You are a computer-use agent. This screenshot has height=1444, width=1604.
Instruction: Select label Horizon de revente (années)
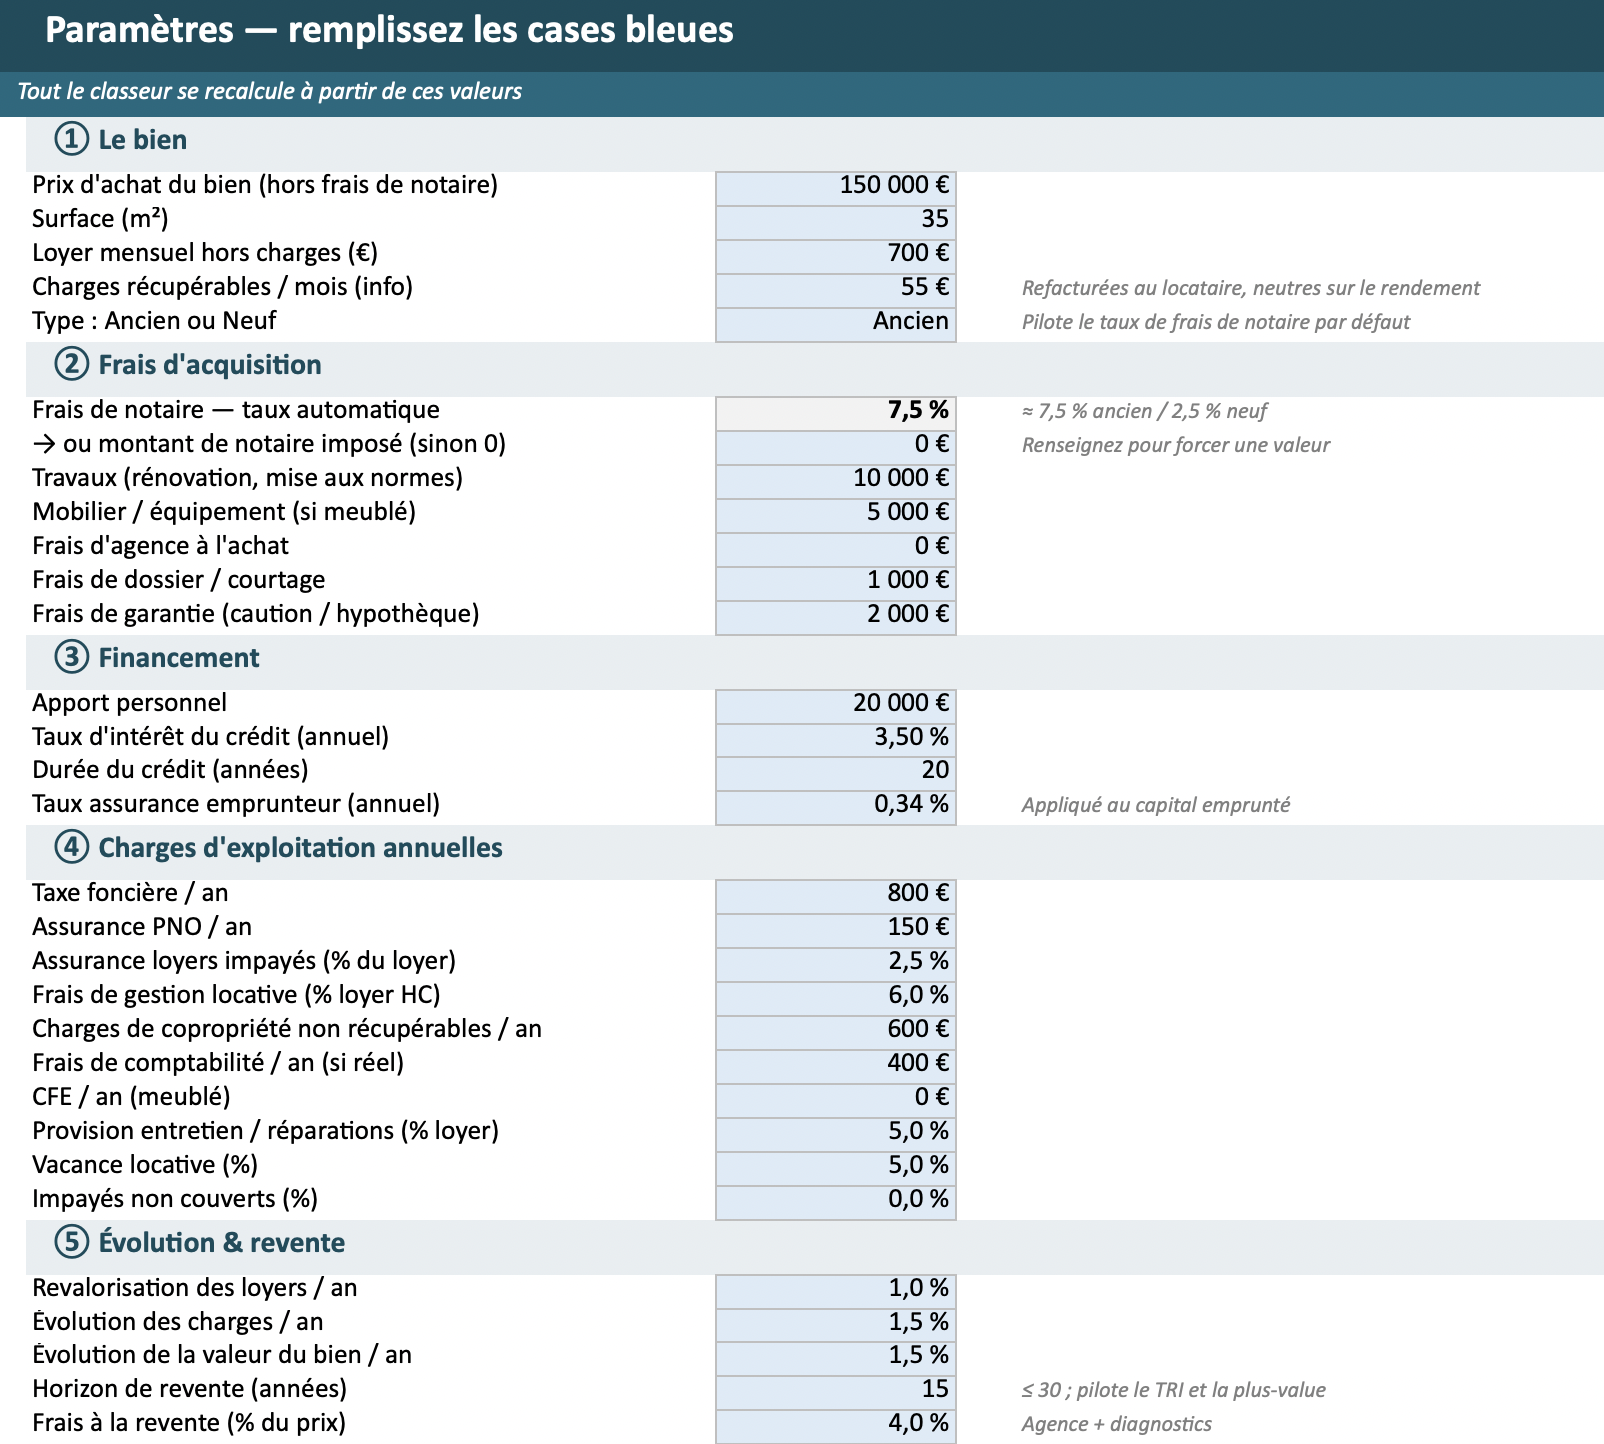coord(189,1389)
